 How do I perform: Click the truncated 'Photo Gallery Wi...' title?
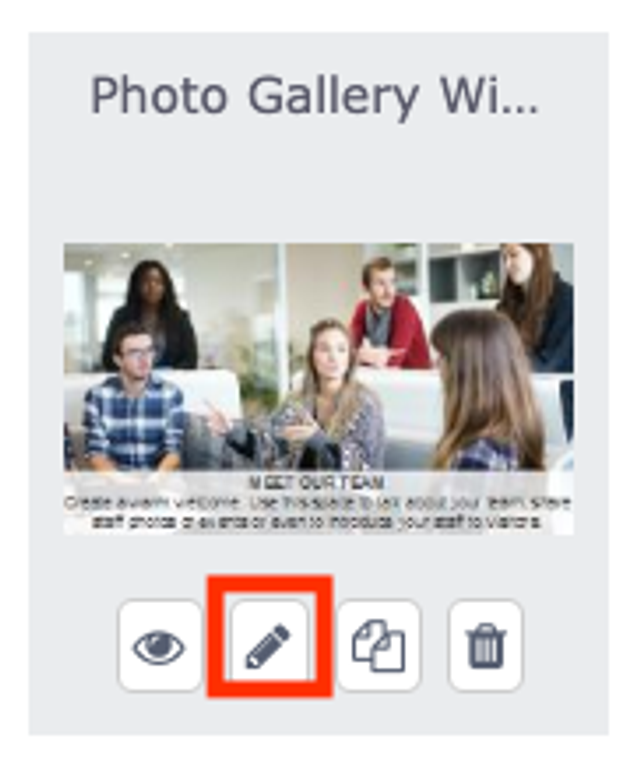pos(314,96)
